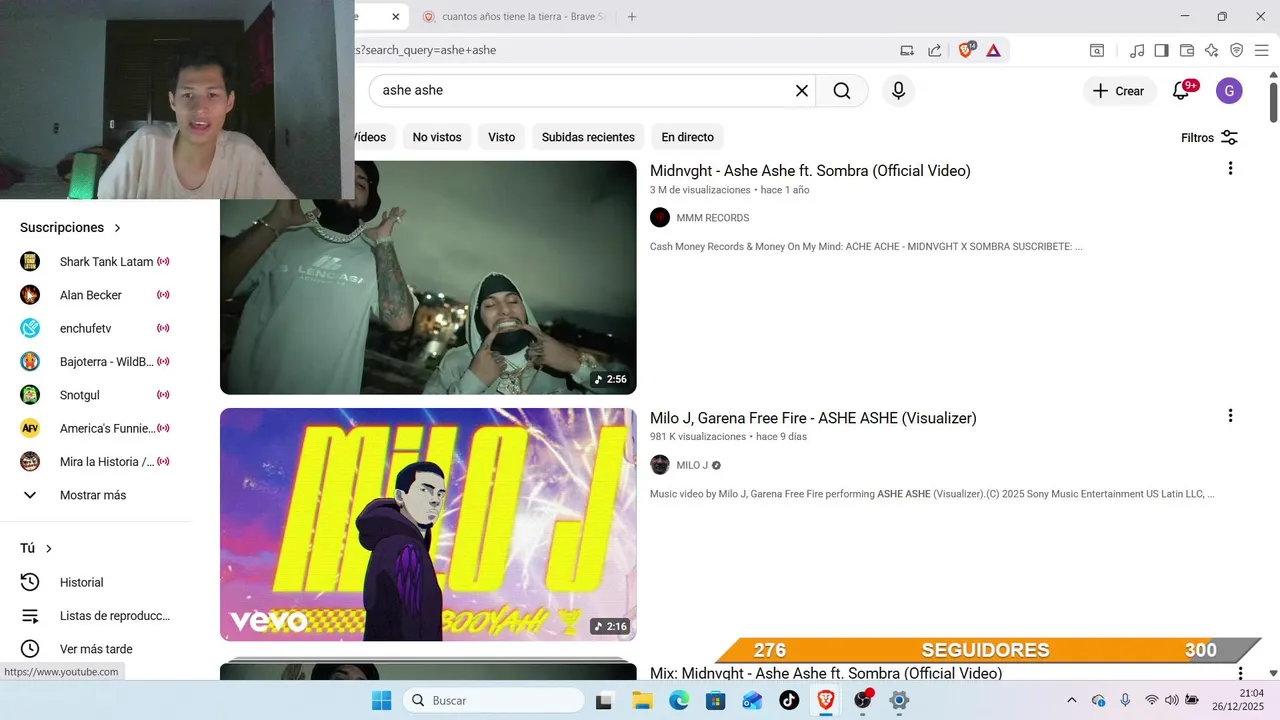
Task: Open Microsoft Edge from the taskbar
Action: 679,700
